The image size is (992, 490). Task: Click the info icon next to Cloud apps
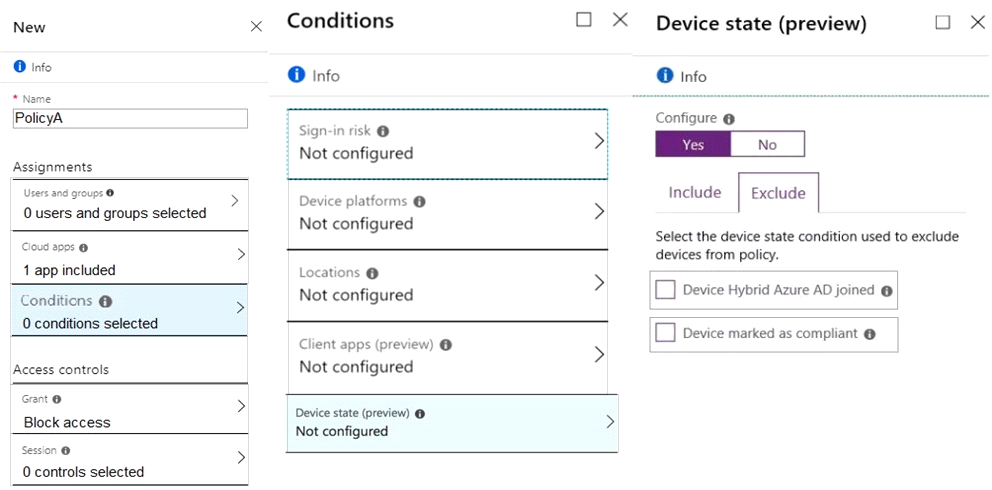84,248
